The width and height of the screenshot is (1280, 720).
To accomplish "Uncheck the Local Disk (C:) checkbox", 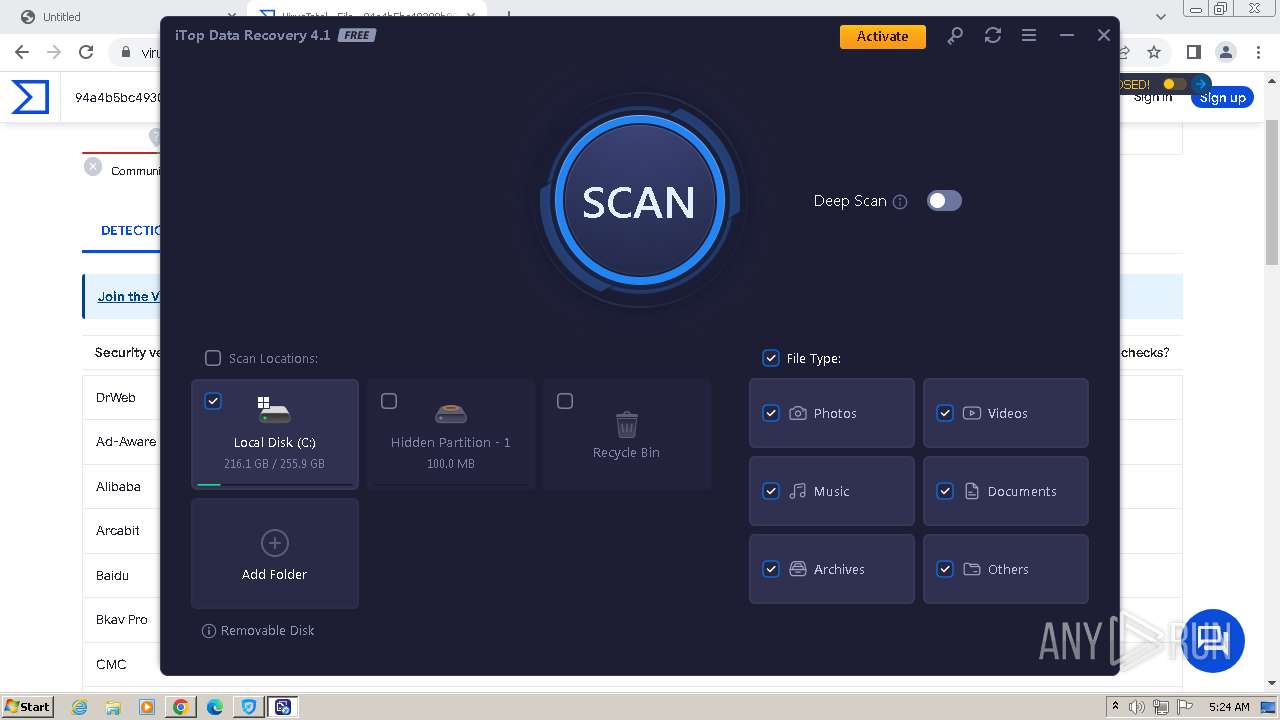I will click(213, 401).
